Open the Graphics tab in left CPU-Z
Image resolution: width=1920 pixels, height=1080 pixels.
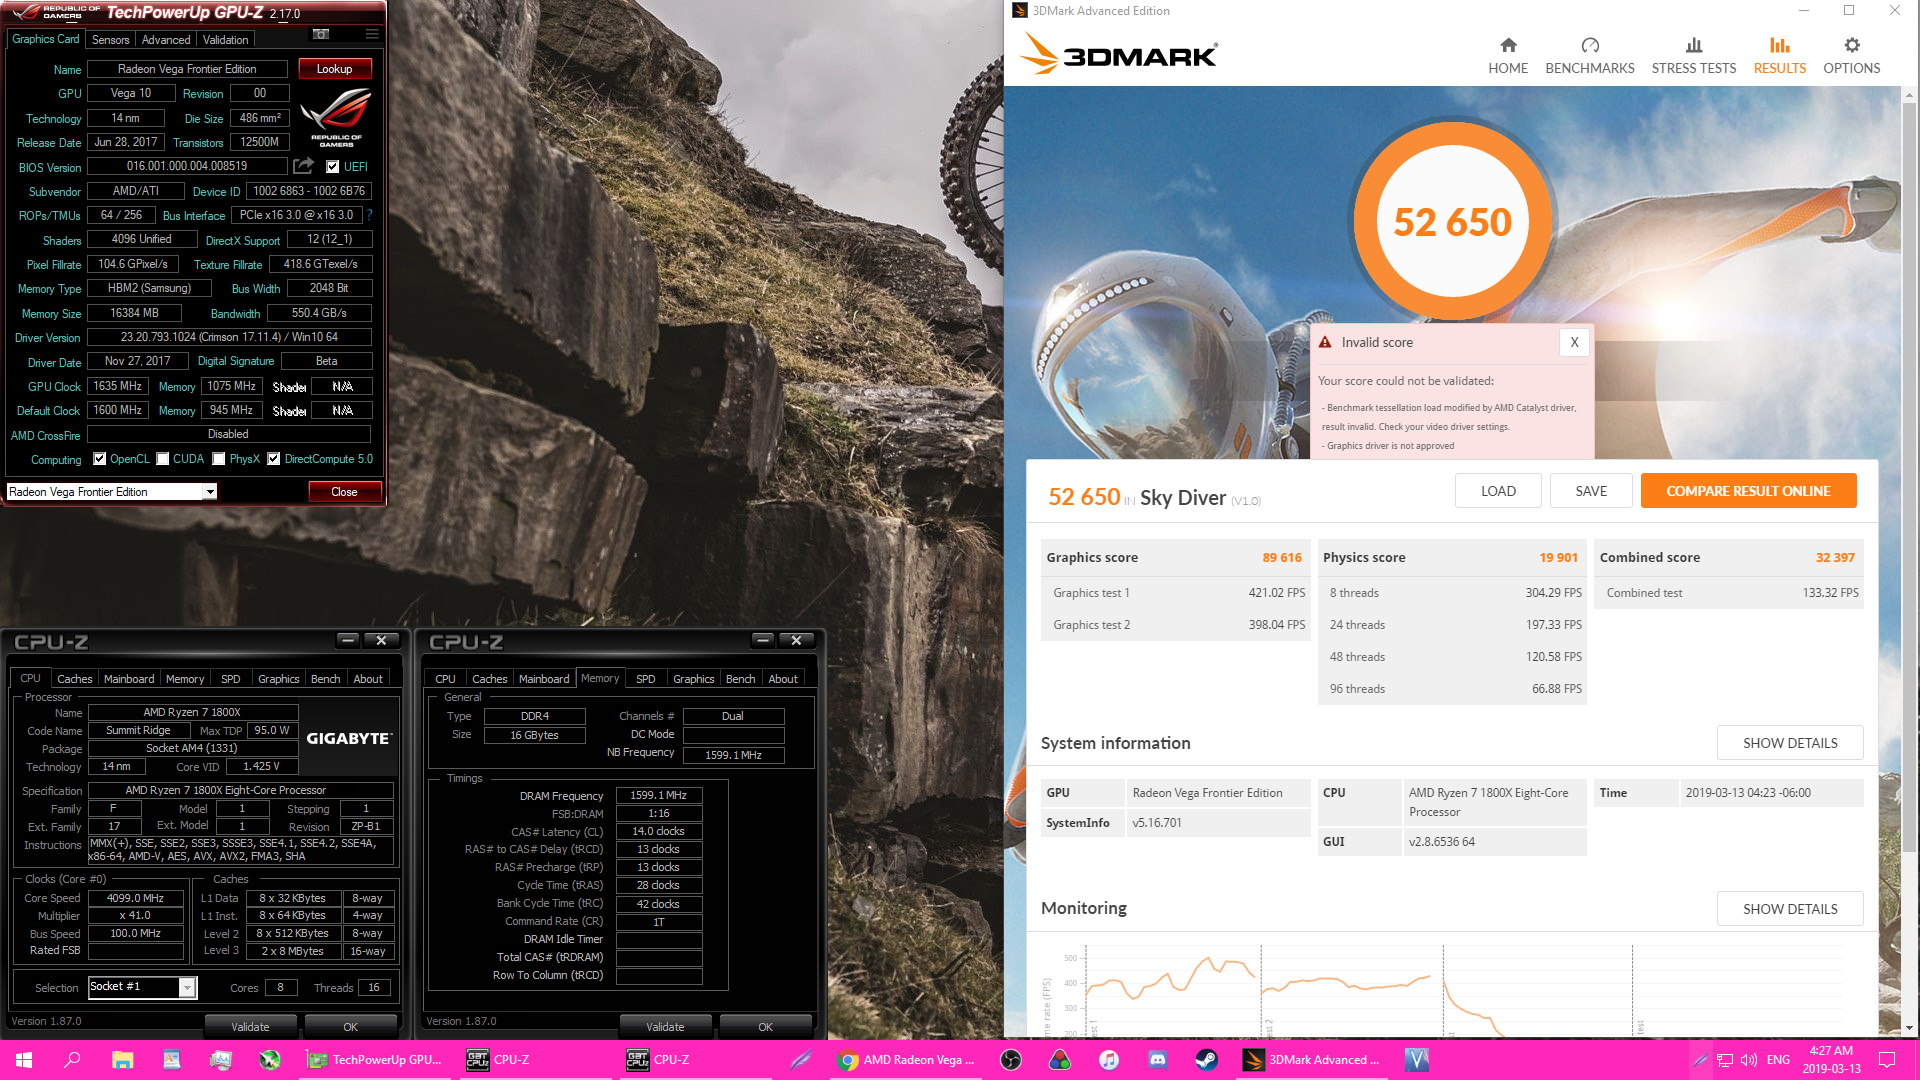pyautogui.click(x=278, y=679)
